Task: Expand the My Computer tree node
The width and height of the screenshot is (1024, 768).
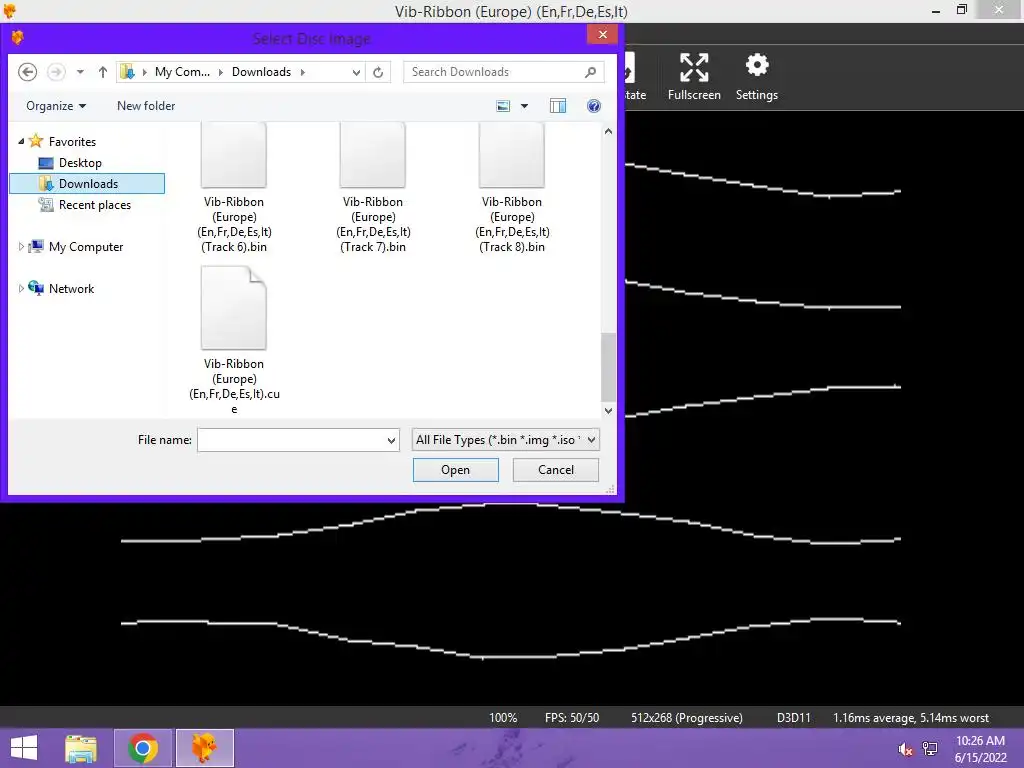Action: click(21, 246)
